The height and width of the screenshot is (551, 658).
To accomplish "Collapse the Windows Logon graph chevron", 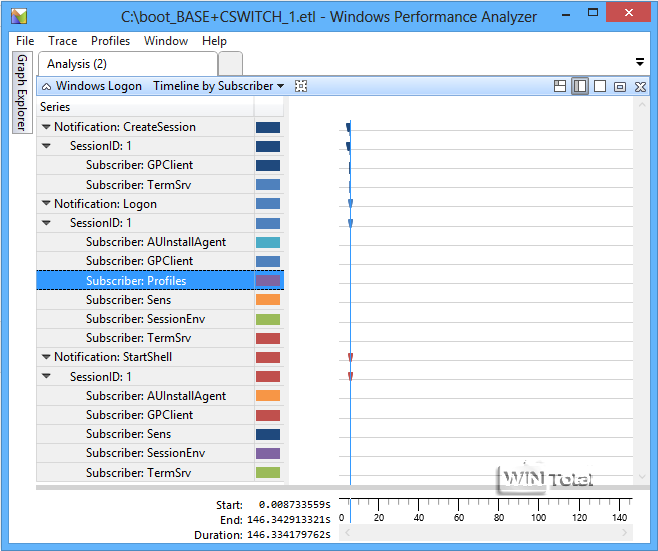I will (x=47, y=86).
